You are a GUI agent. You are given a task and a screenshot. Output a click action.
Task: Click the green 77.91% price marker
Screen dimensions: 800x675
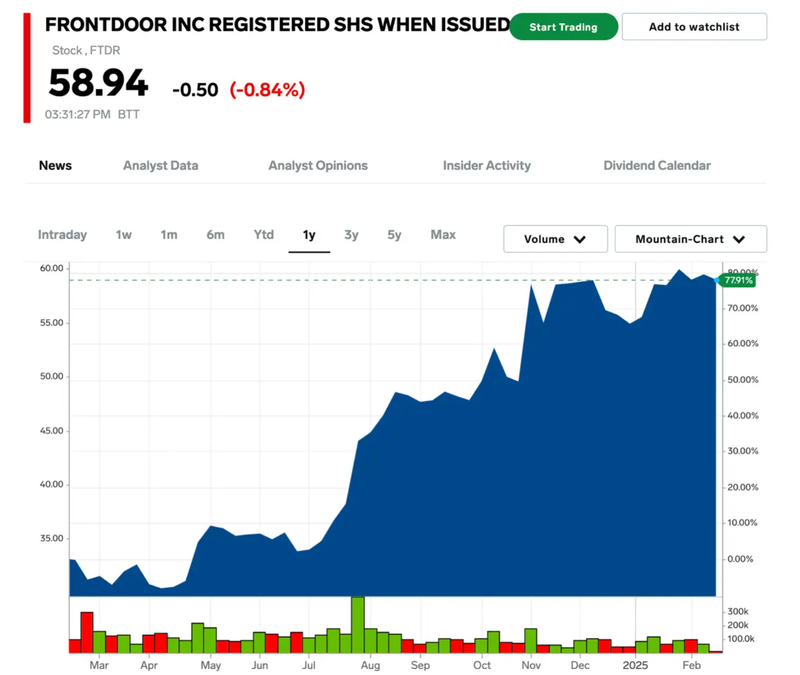[737, 281]
